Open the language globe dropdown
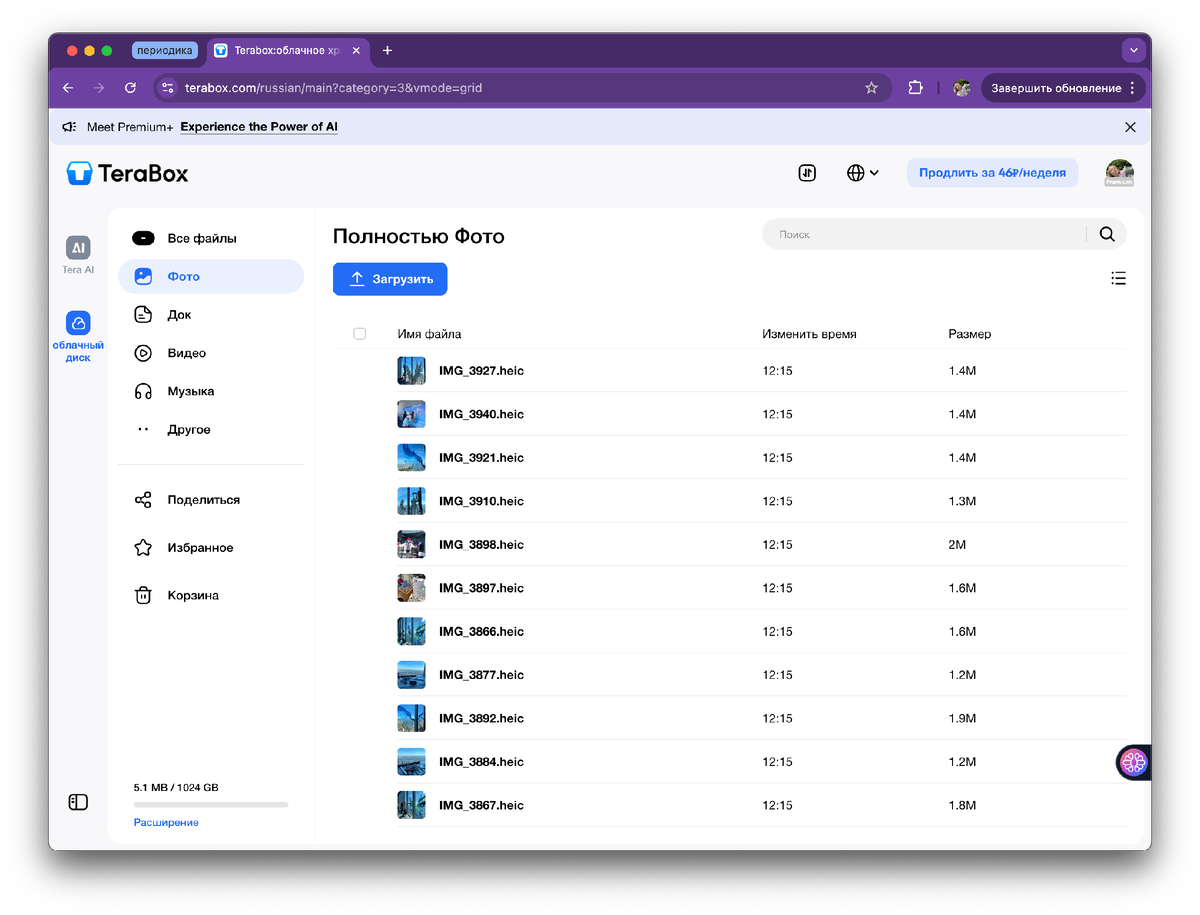 pyautogui.click(x=862, y=173)
